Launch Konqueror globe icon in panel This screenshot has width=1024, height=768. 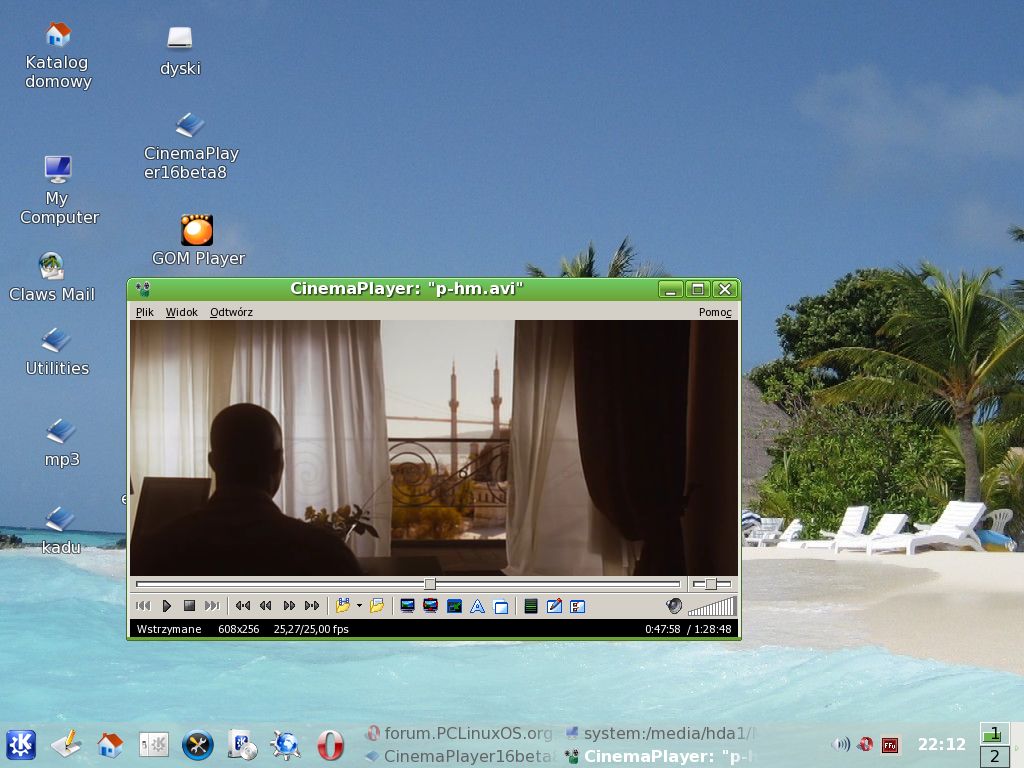tap(285, 744)
